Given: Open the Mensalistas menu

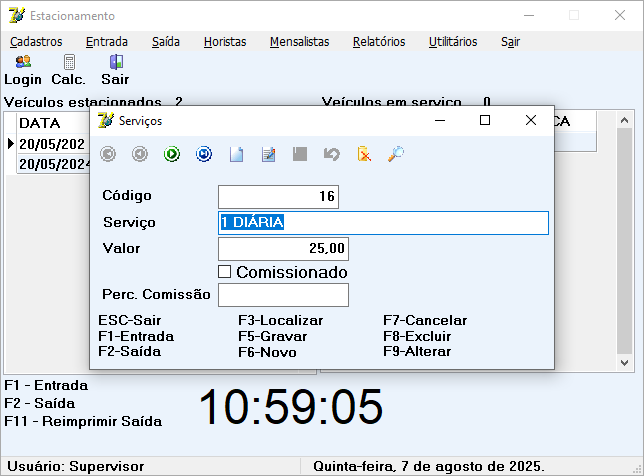Looking at the screenshot, I should [300, 42].
